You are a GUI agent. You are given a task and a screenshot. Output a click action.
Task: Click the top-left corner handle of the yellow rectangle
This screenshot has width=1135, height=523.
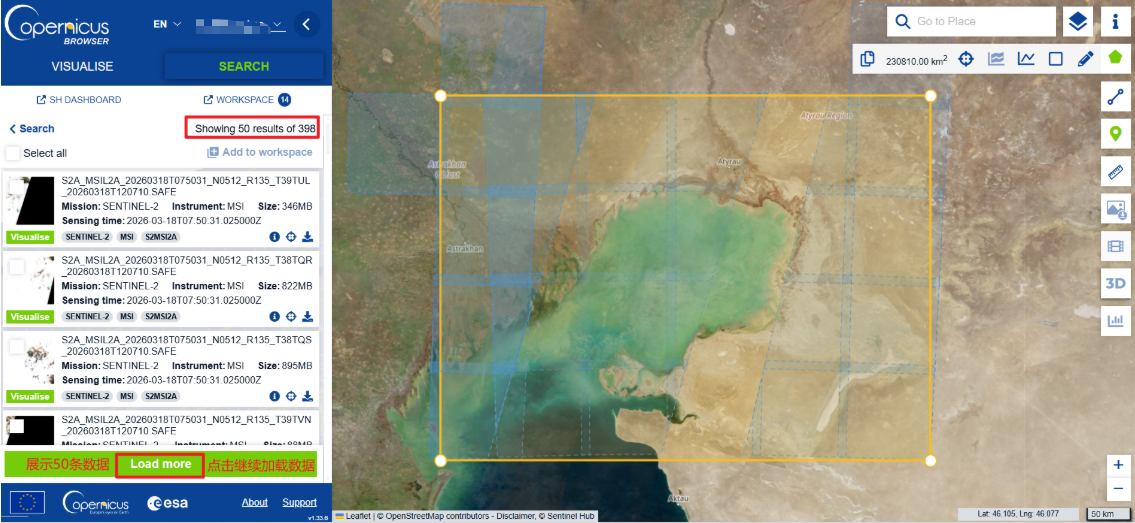click(440, 95)
